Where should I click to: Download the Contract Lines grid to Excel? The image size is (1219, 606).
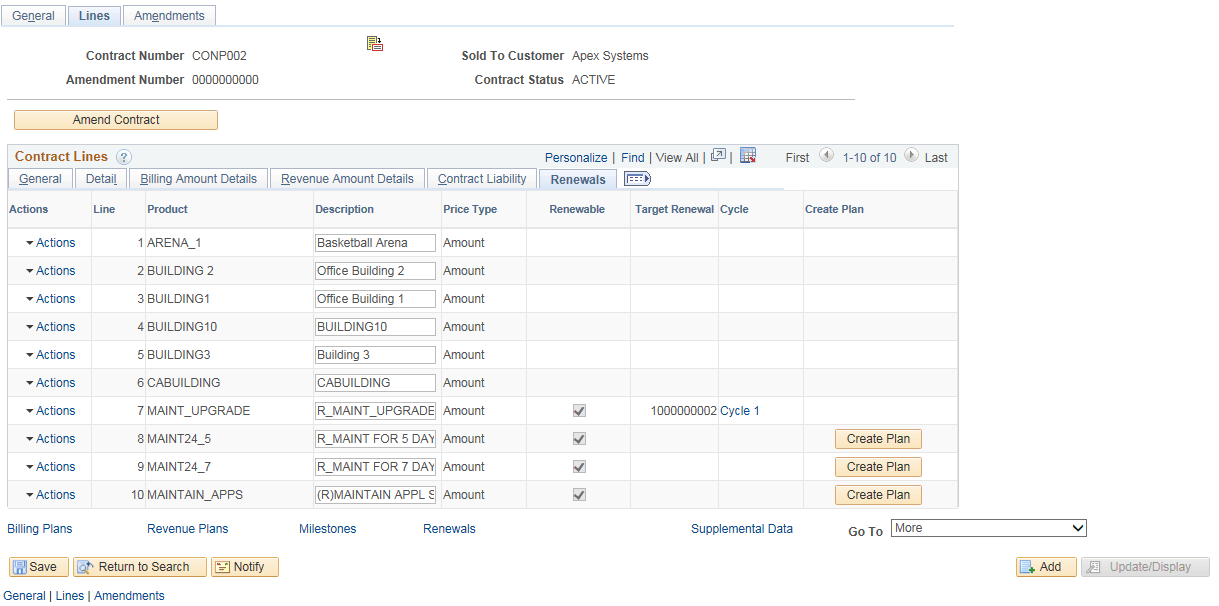pos(747,156)
